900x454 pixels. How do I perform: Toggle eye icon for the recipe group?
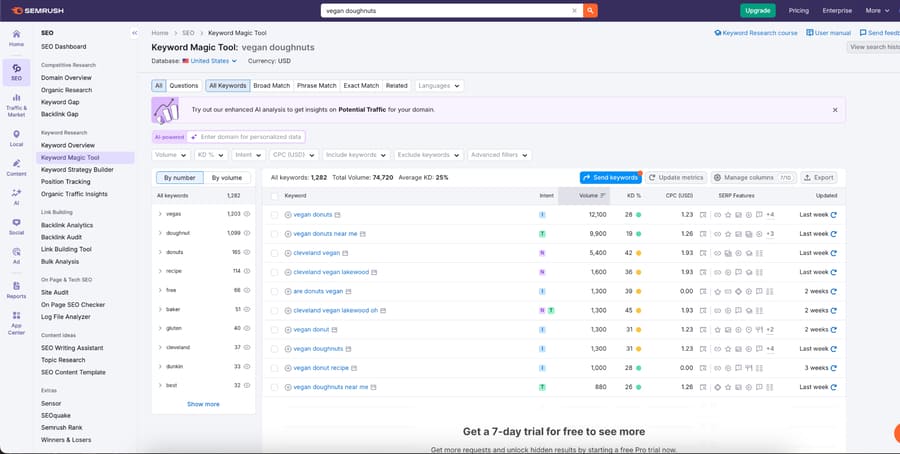(247, 271)
